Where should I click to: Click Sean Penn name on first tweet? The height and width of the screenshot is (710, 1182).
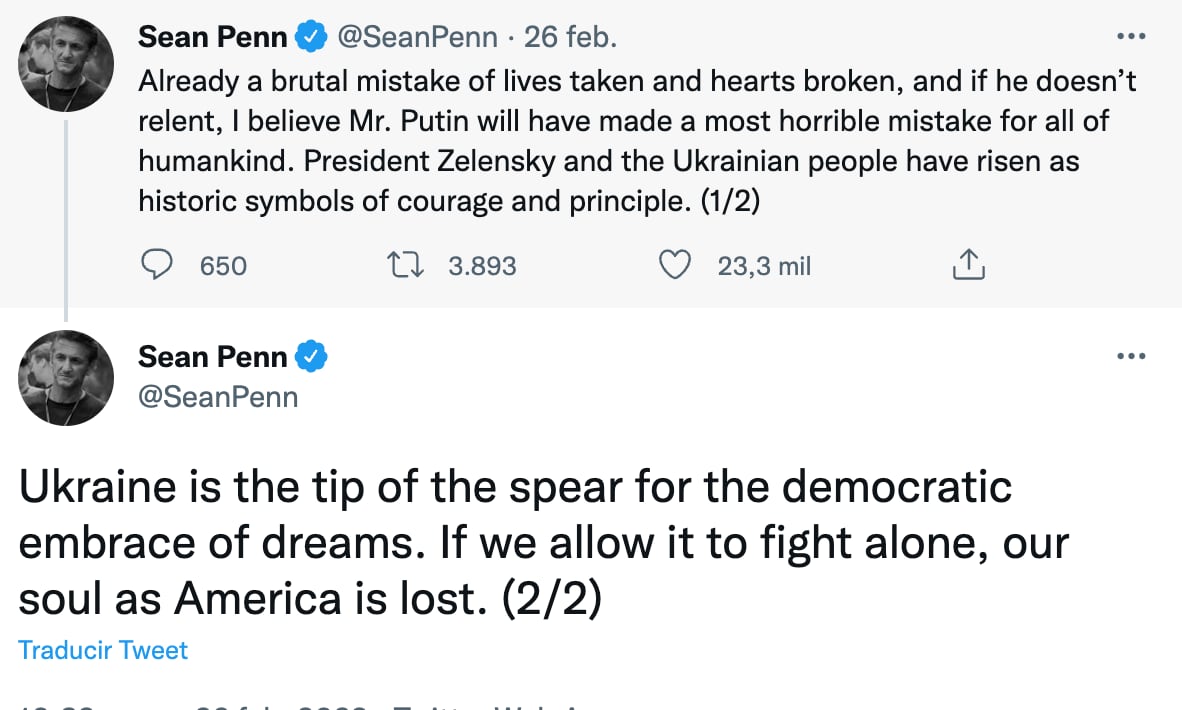pyautogui.click(x=212, y=37)
